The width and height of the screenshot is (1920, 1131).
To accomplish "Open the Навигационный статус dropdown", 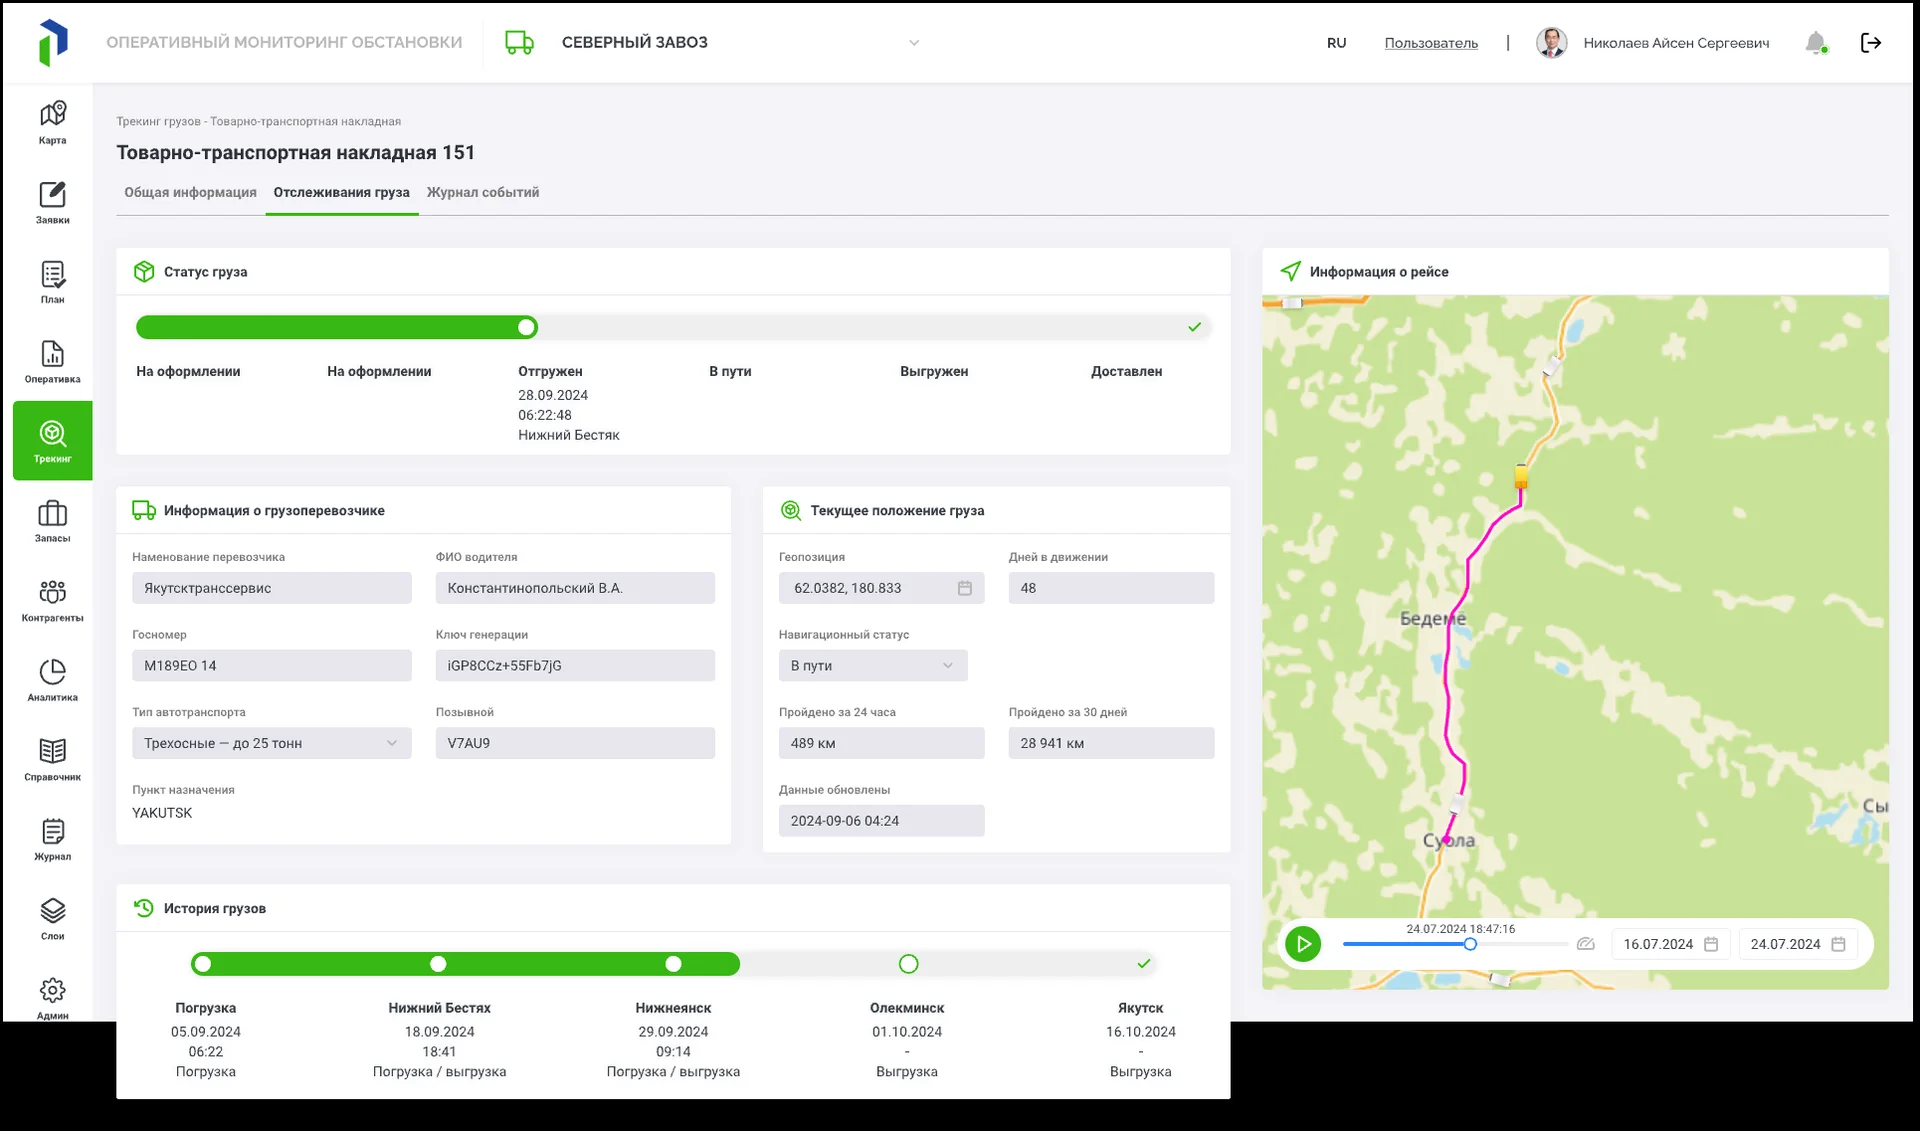I will (873, 666).
